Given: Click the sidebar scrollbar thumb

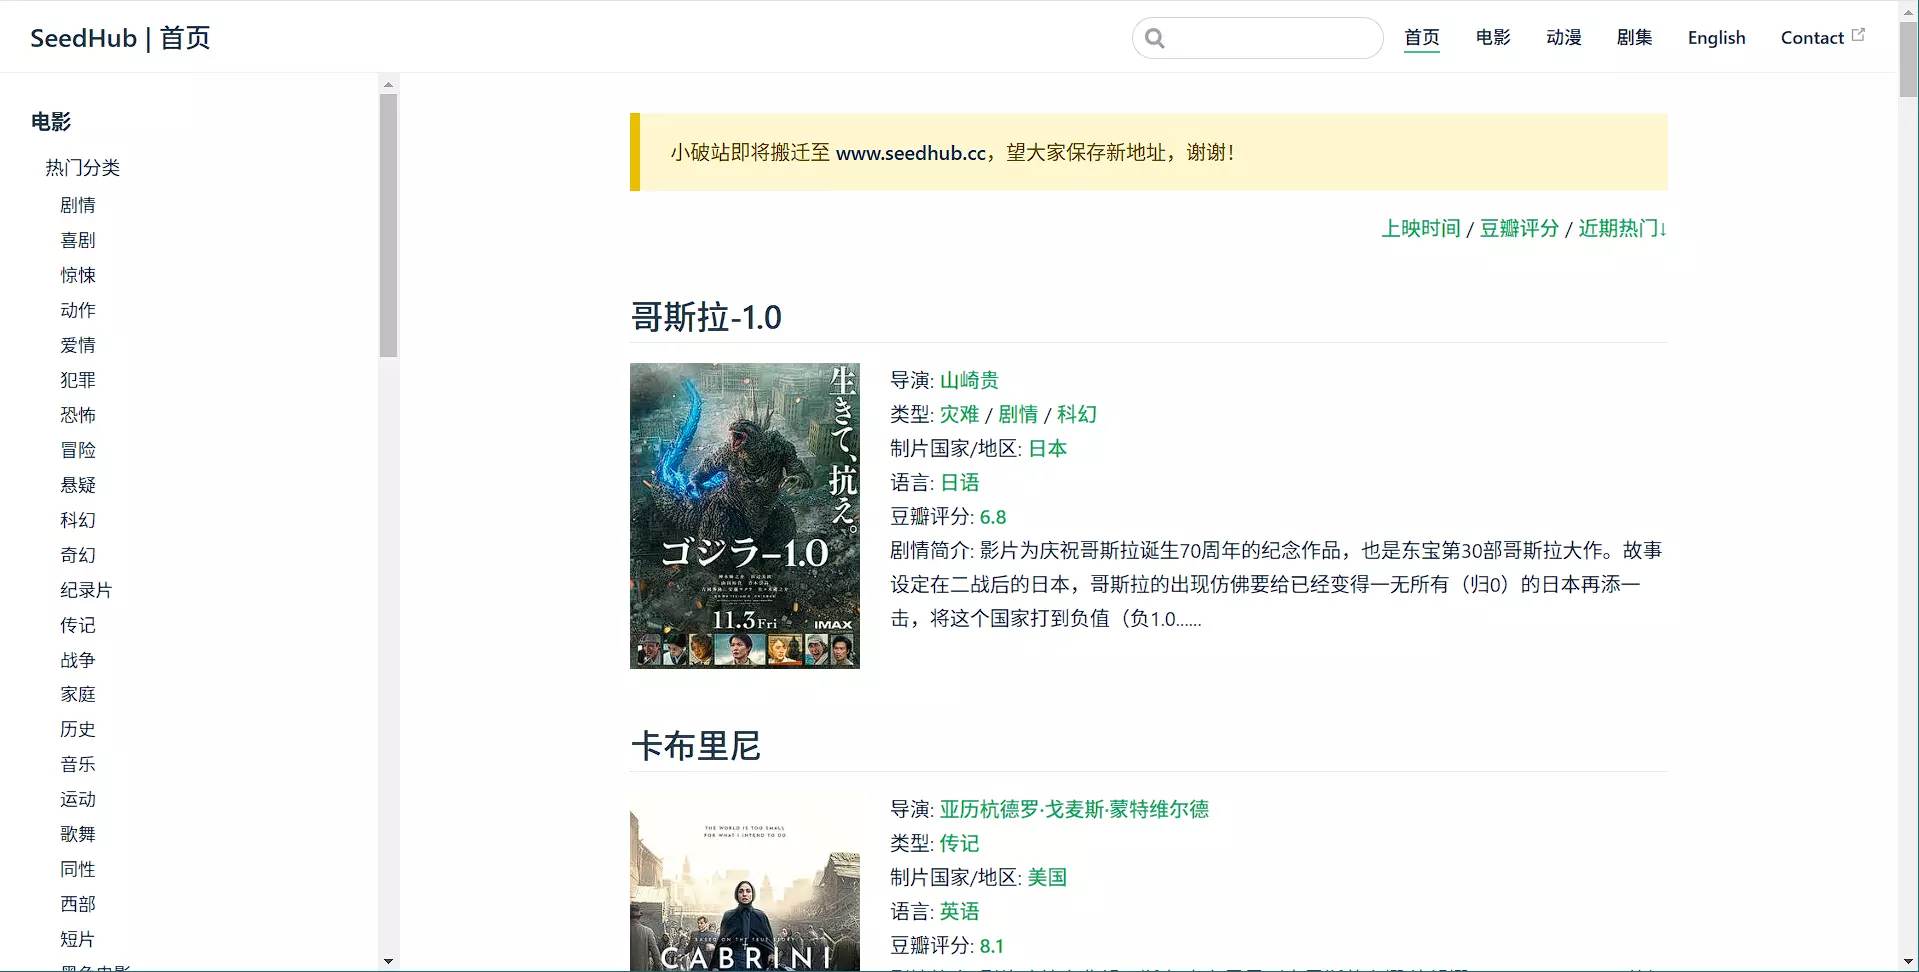Looking at the screenshot, I should (x=388, y=225).
